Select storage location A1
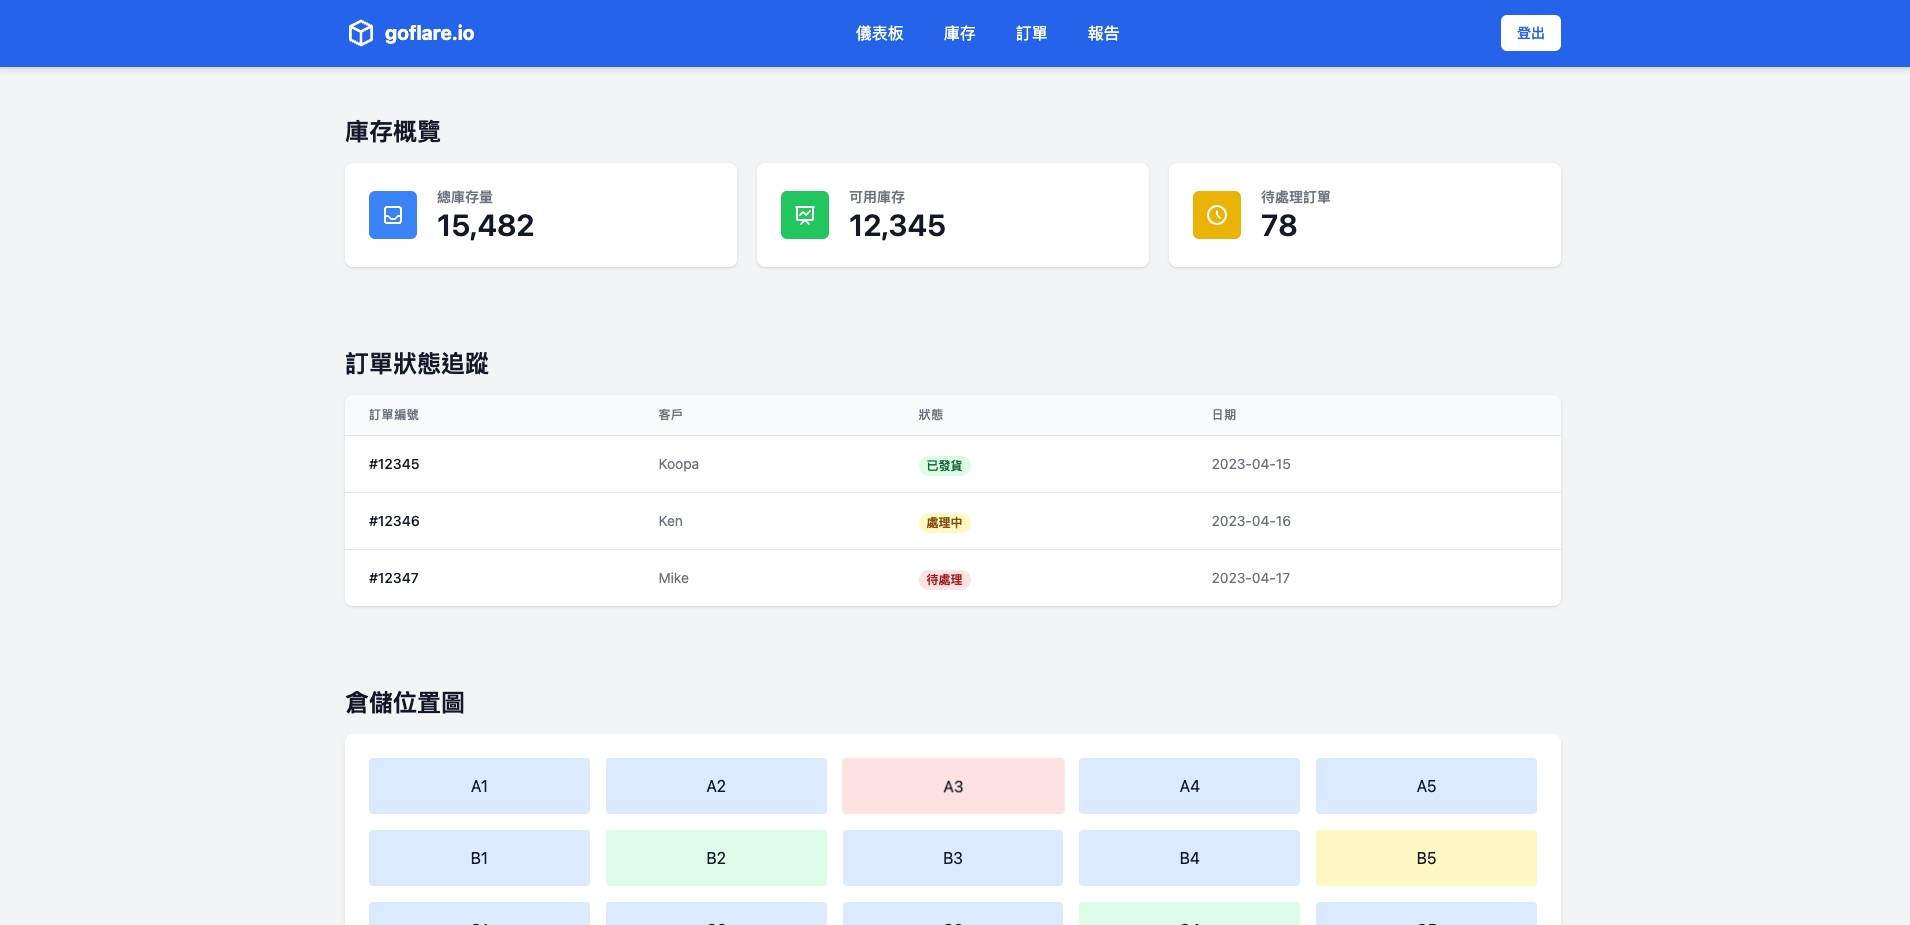The image size is (1910, 925). [x=479, y=786]
